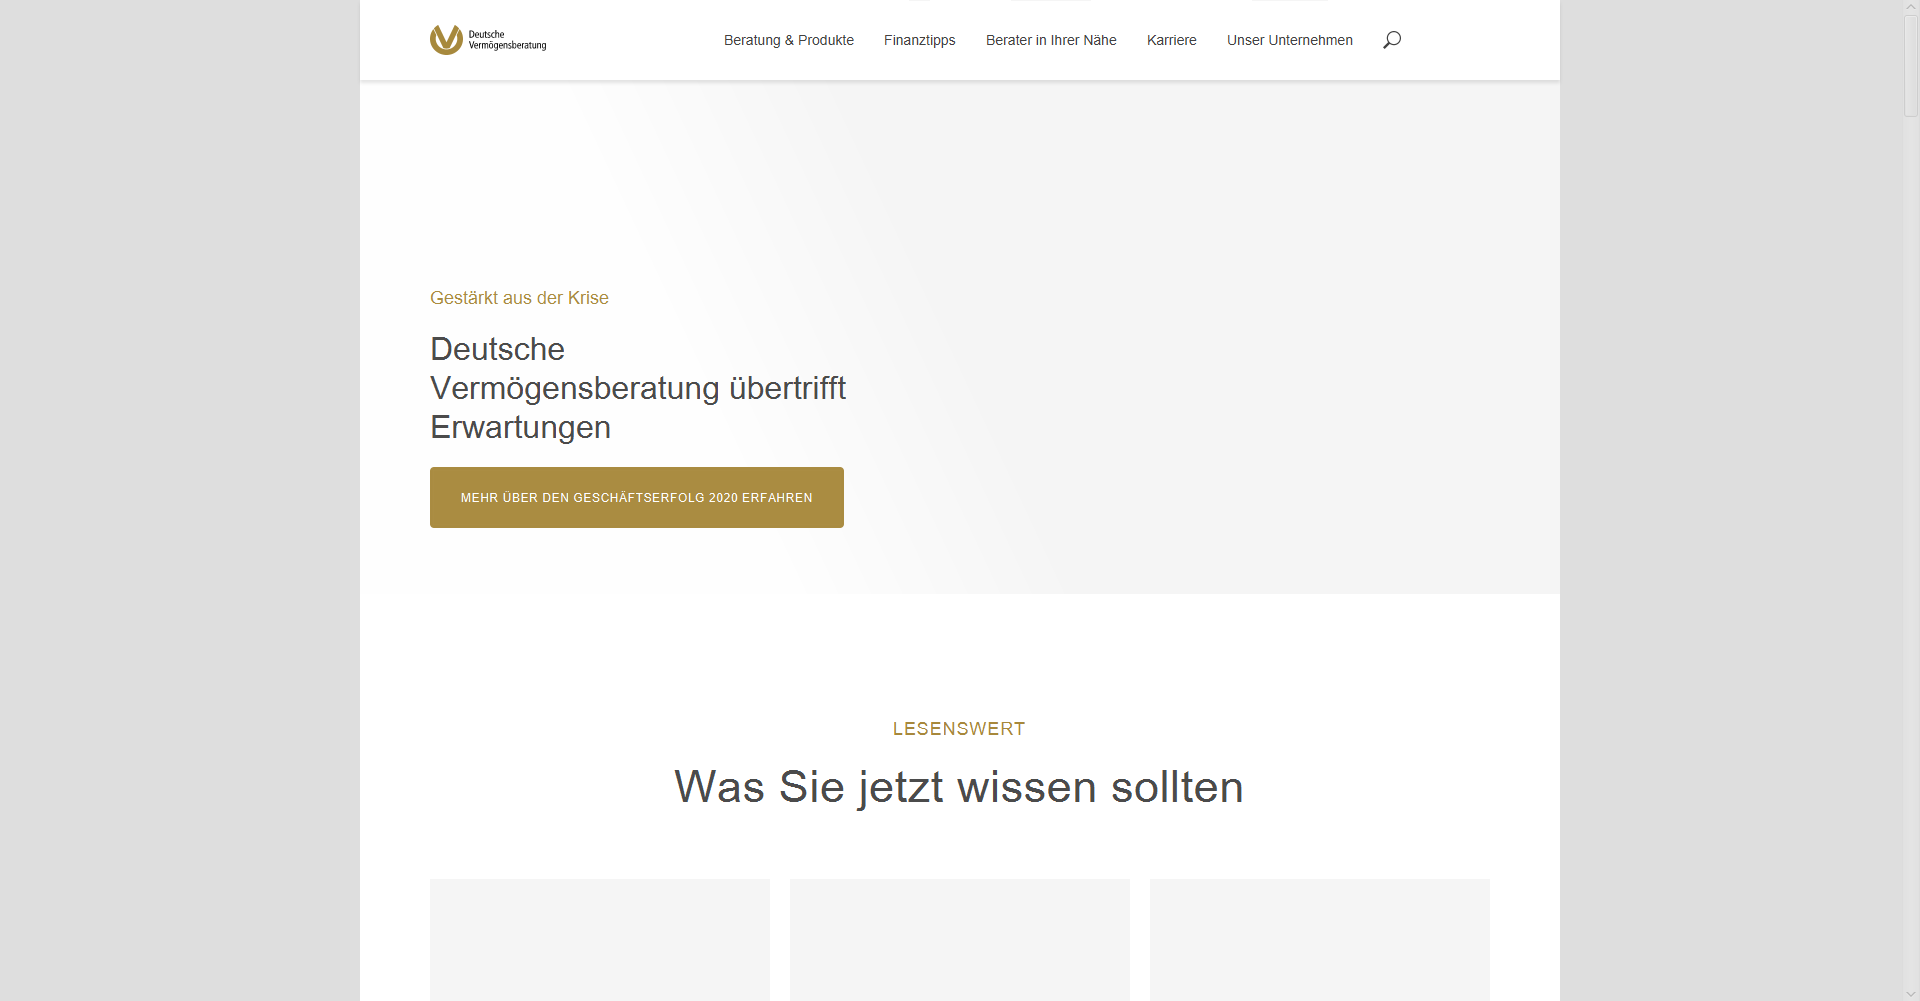This screenshot has width=1920, height=1001.
Task: Click headline 'Deutsche Vermögensberatung übertrifft Erwartungen'
Action: [x=638, y=388]
